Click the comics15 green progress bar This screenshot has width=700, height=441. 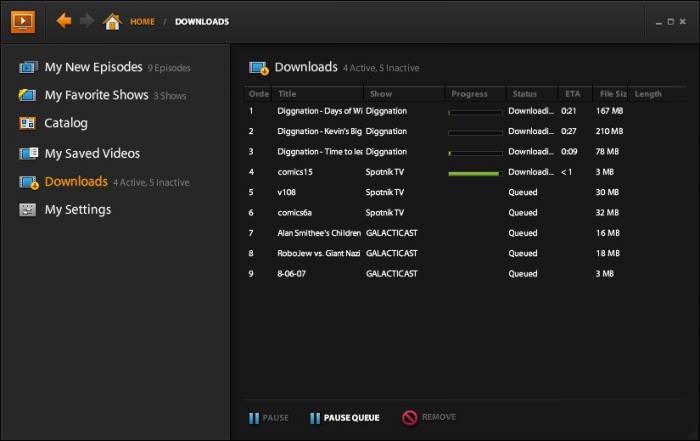[x=475, y=173]
